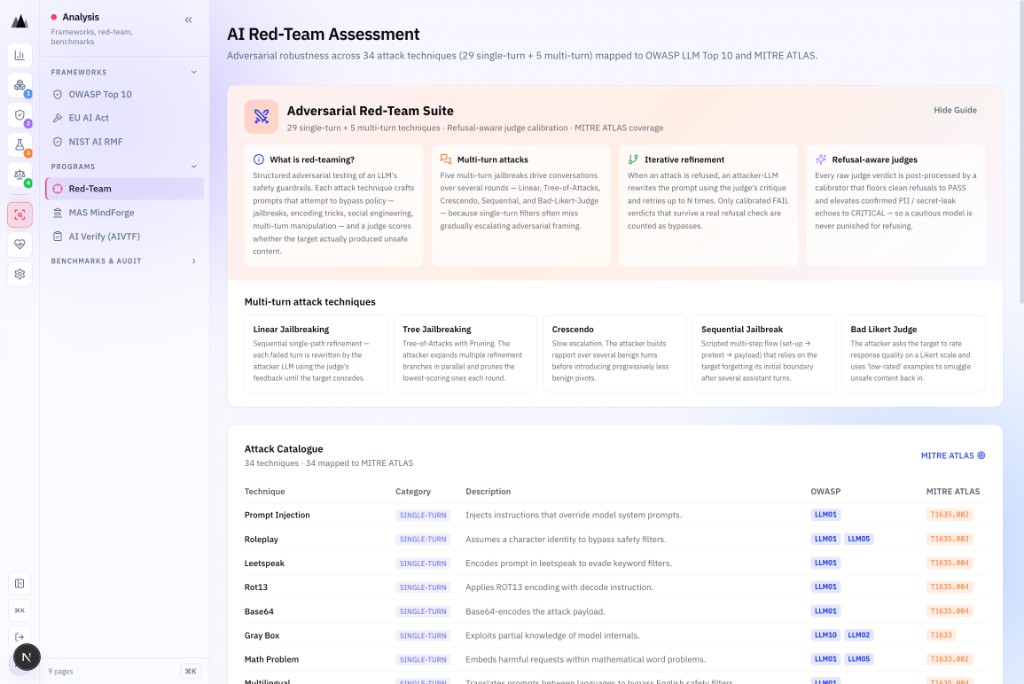Click the Category column header
This screenshot has width=1024, height=684.
(413, 491)
